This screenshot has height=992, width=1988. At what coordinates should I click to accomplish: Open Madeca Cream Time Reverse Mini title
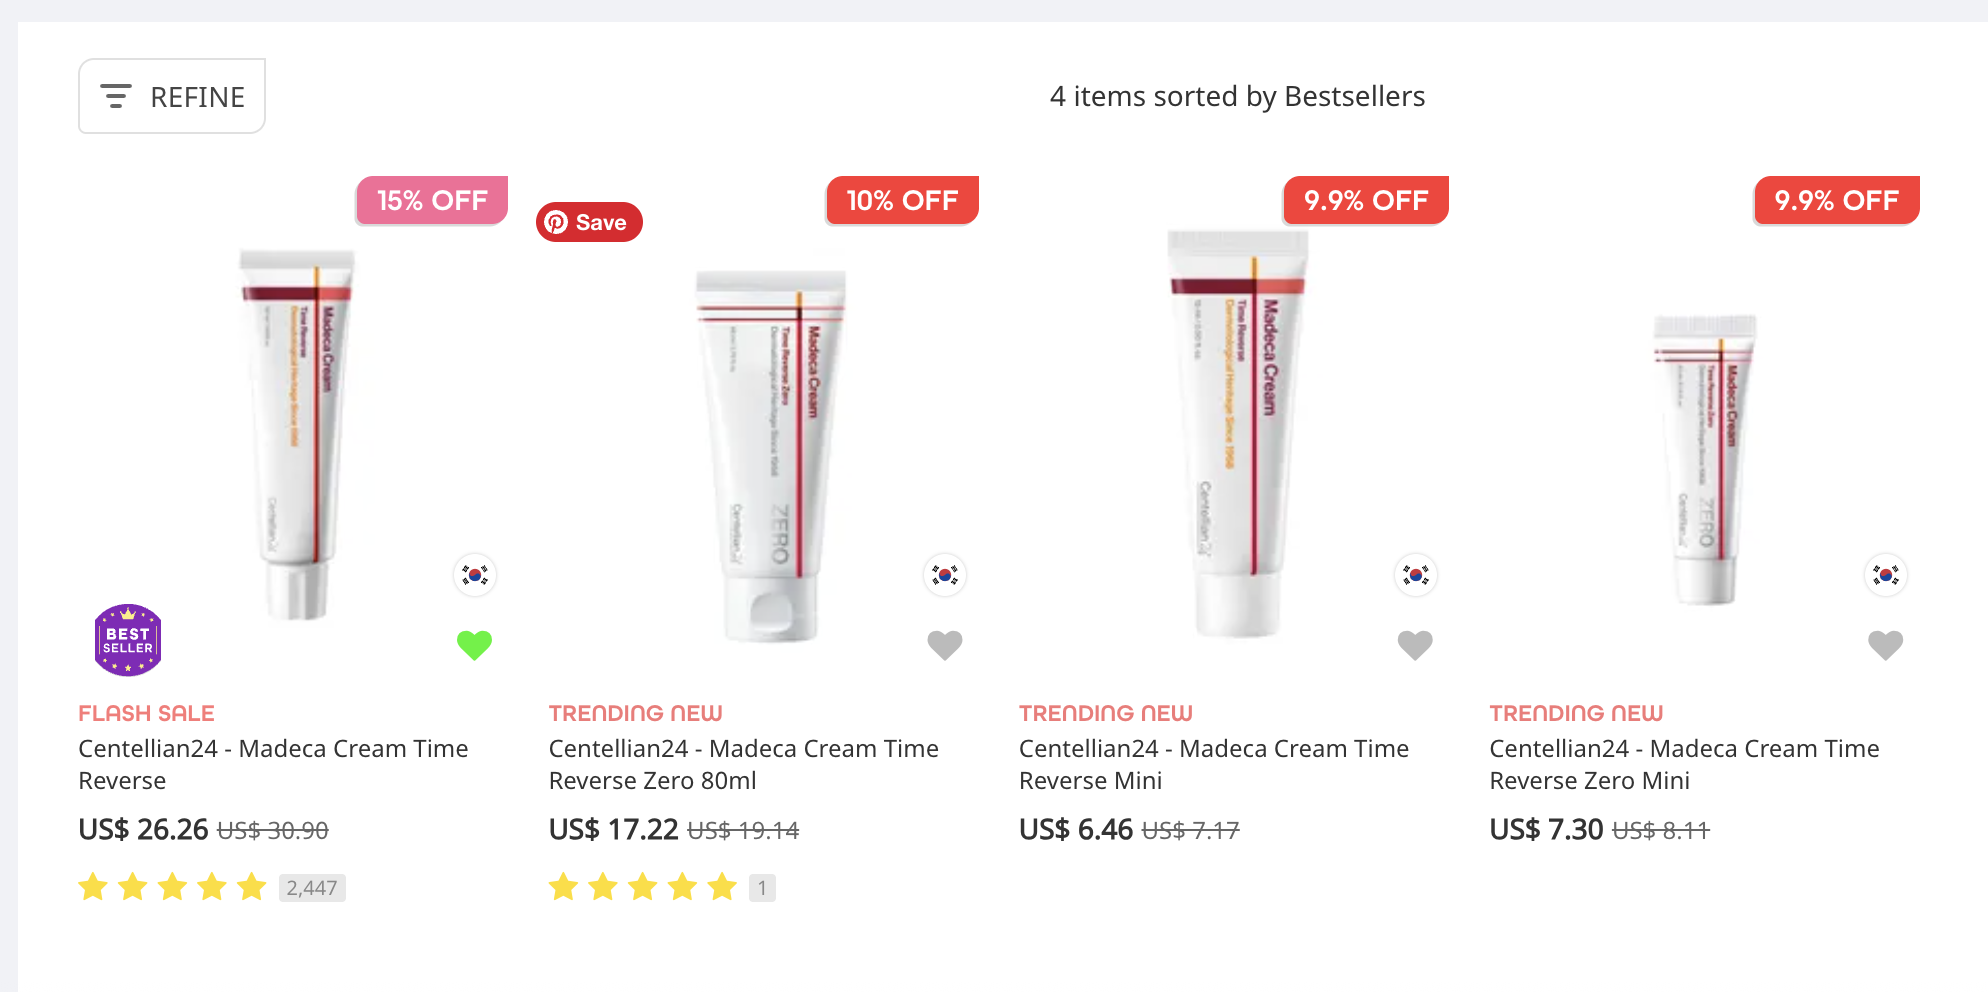1213,764
